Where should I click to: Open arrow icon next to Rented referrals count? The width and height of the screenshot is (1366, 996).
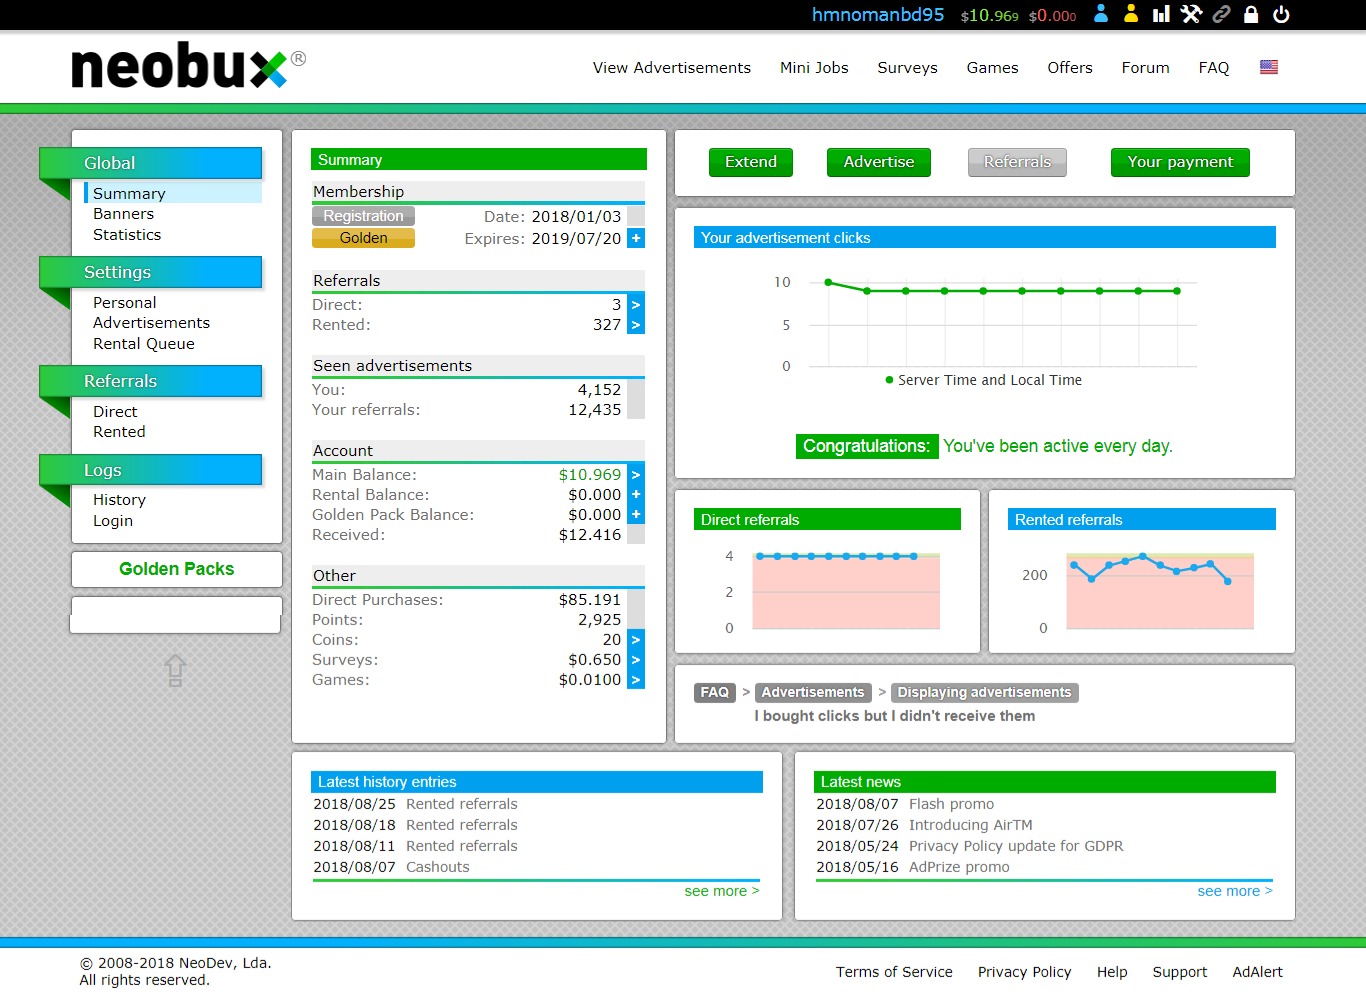636,325
